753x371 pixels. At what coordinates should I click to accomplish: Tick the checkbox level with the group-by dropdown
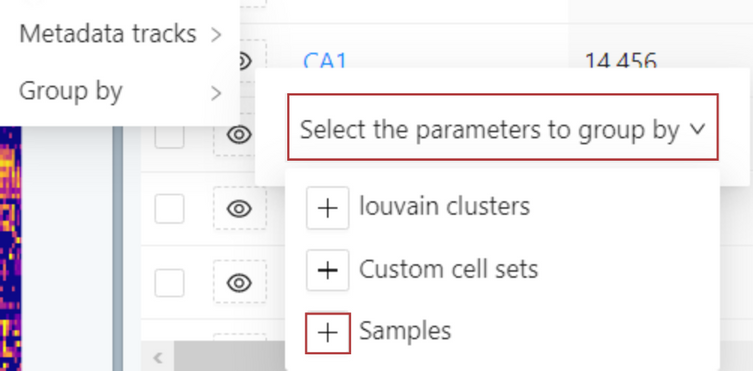(x=169, y=136)
